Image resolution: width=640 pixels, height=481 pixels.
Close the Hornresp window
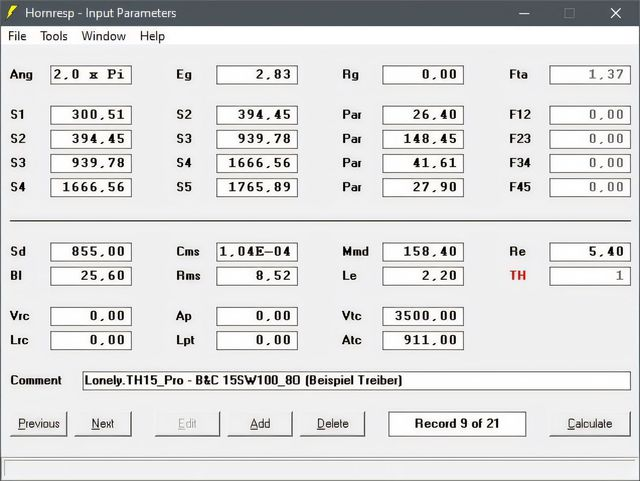(616, 13)
